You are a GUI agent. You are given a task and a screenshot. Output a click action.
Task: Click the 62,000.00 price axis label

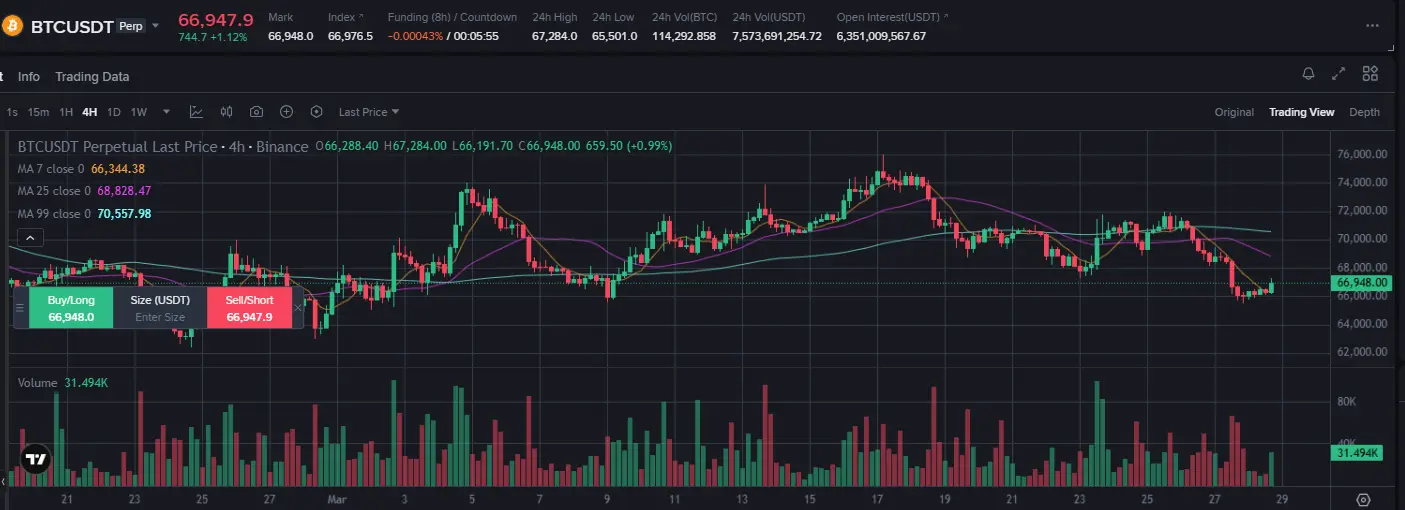click(x=1361, y=352)
